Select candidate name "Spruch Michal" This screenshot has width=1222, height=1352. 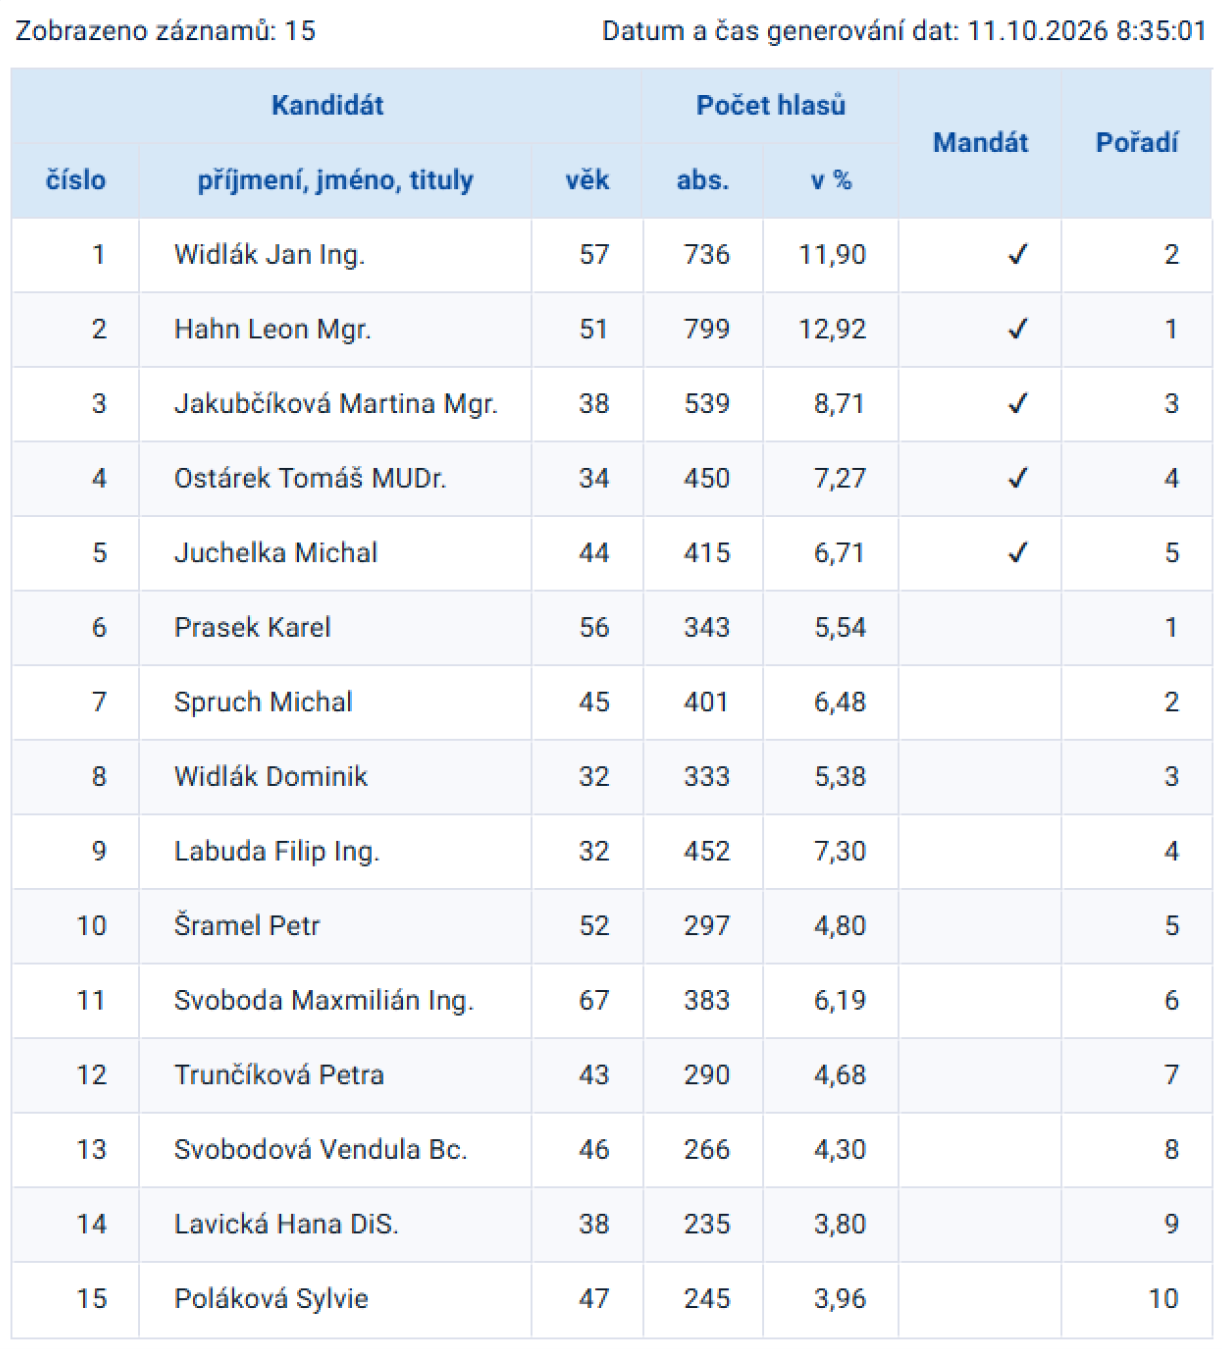point(263,702)
